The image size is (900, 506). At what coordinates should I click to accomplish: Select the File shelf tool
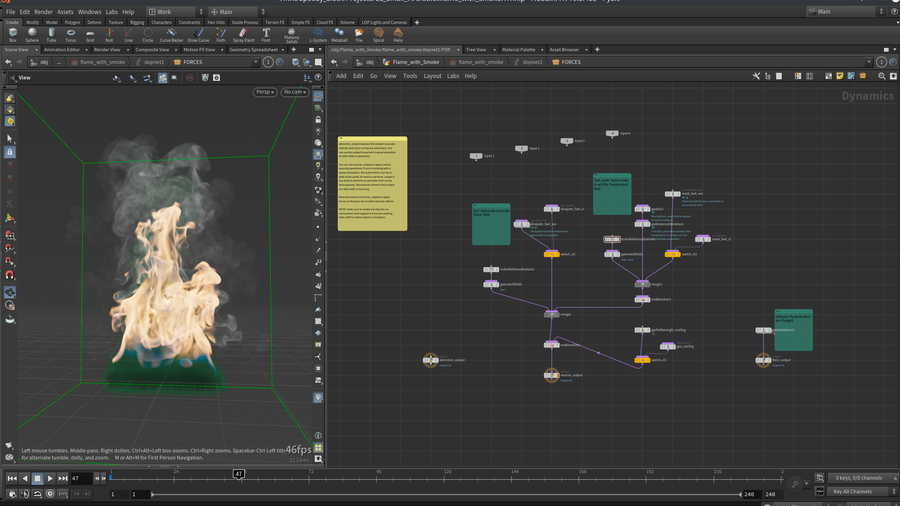359,35
